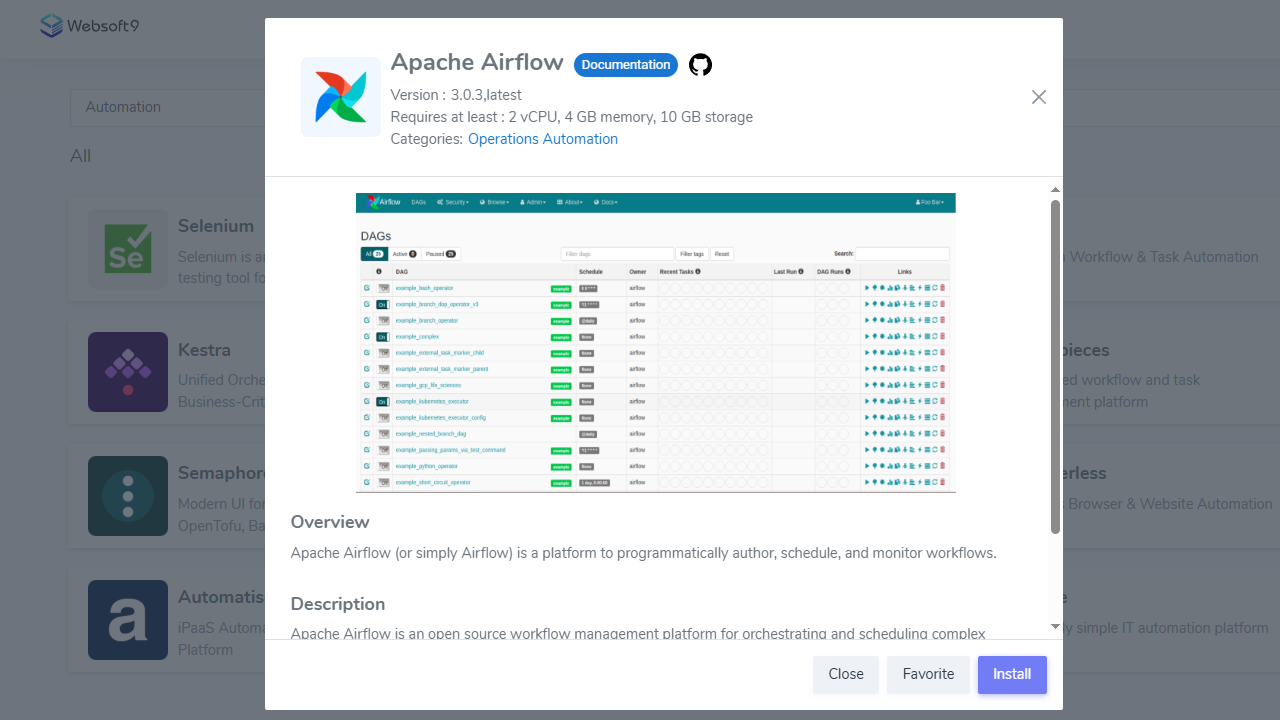Click the Websoft9 logo
The width and height of the screenshot is (1280, 720).
89,25
